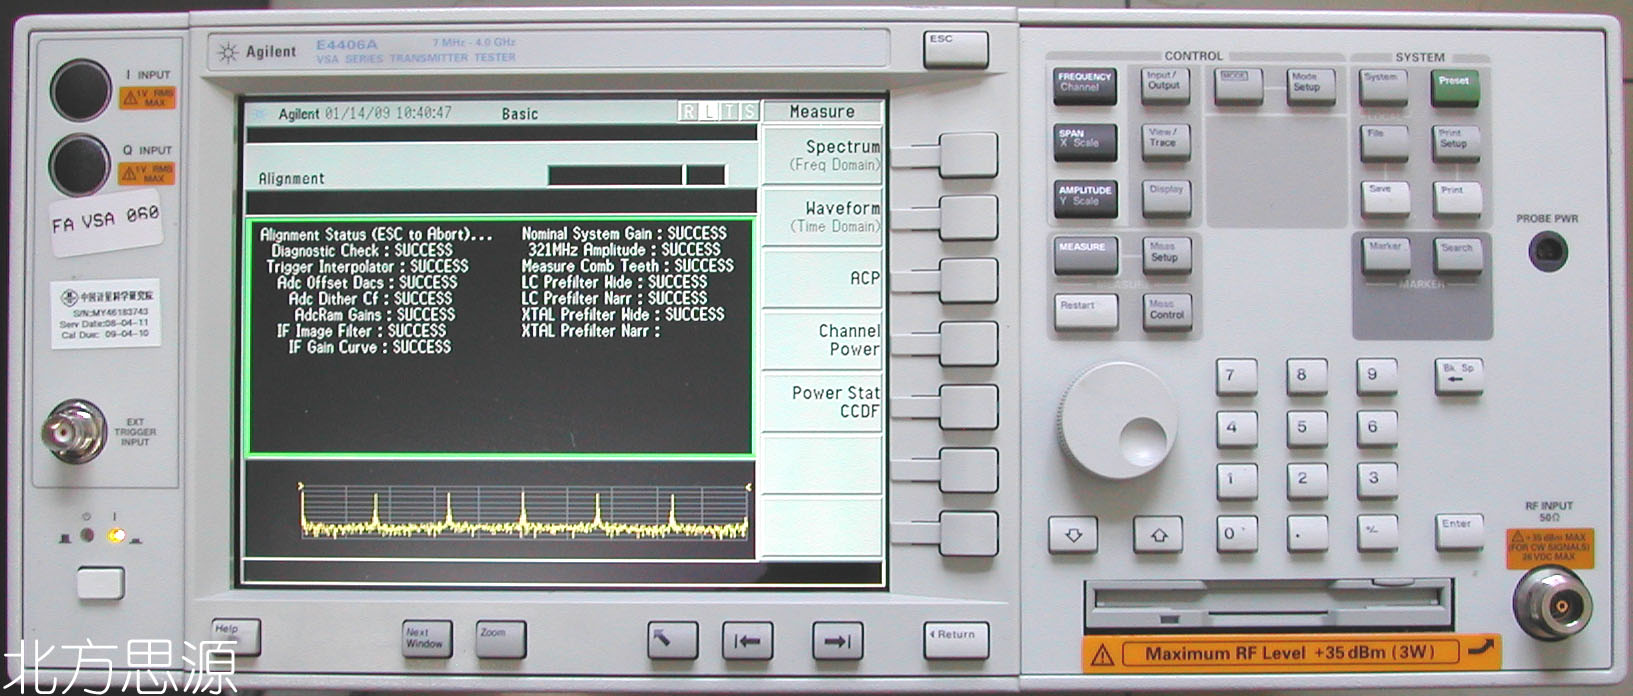Tap the Marker key

[x=1386, y=256]
